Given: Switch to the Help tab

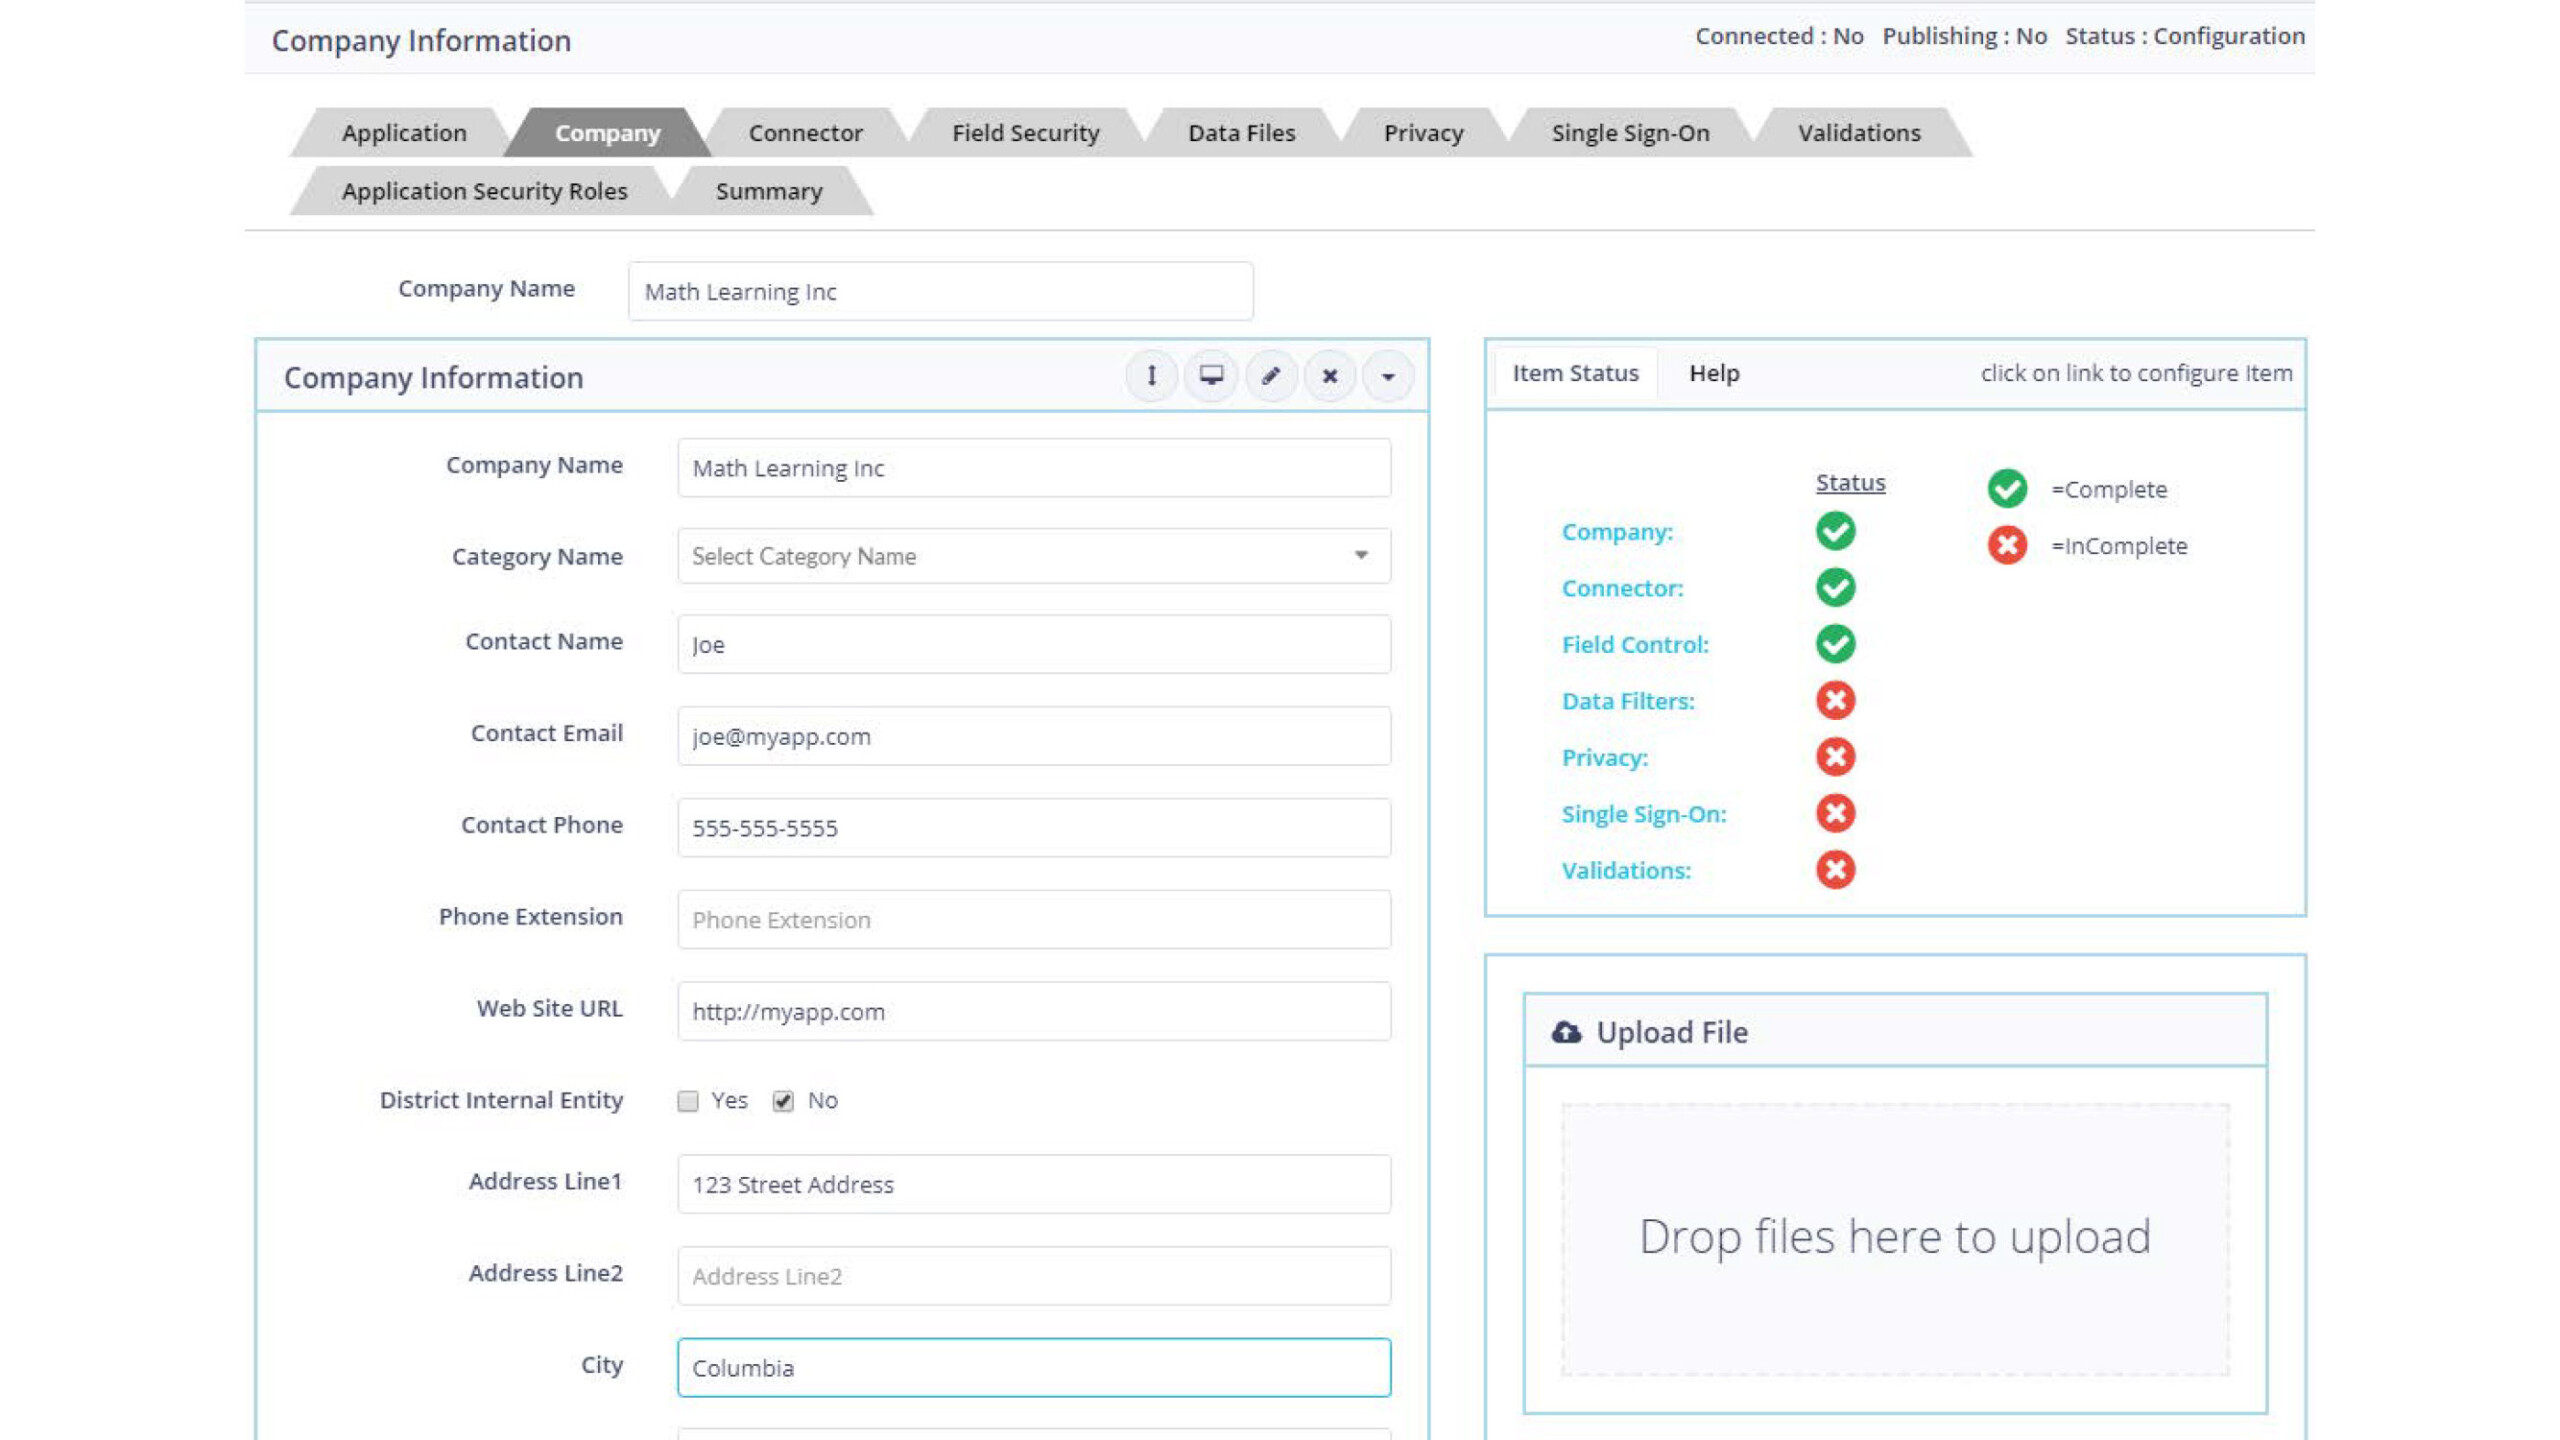Looking at the screenshot, I should (1714, 373).
